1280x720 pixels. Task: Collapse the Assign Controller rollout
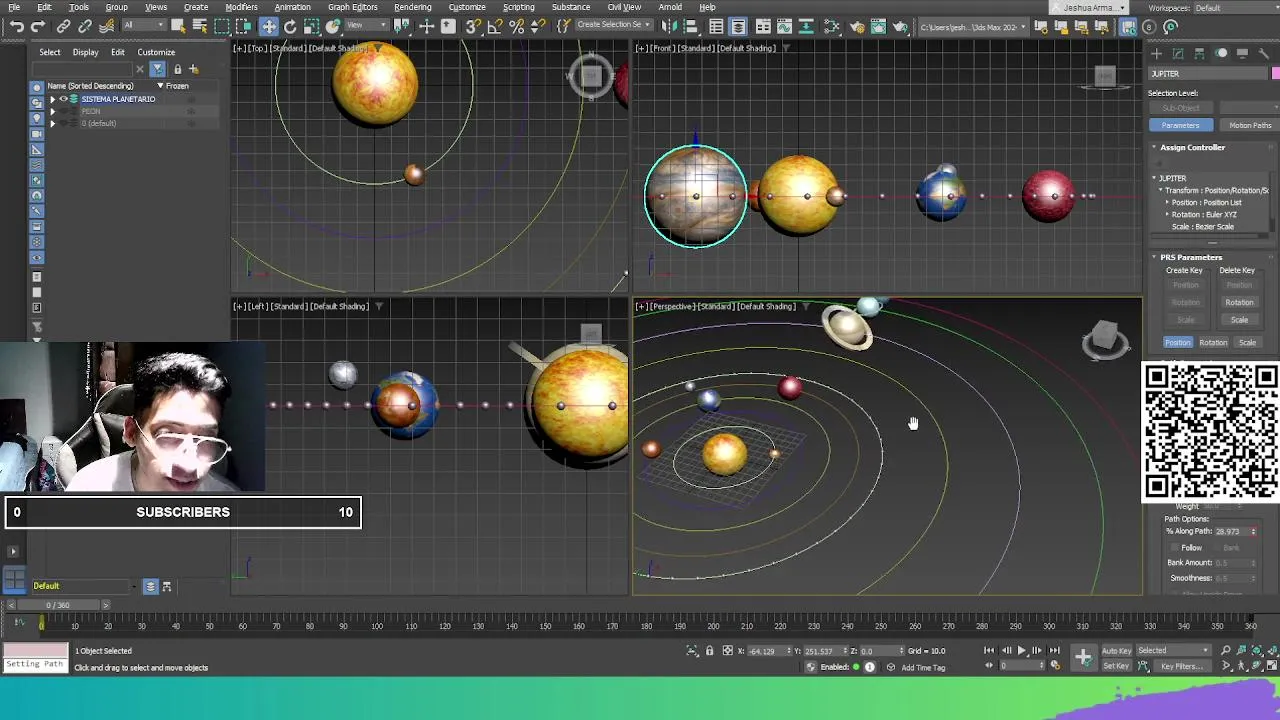pyautogui.click(x=1192, y=147)
